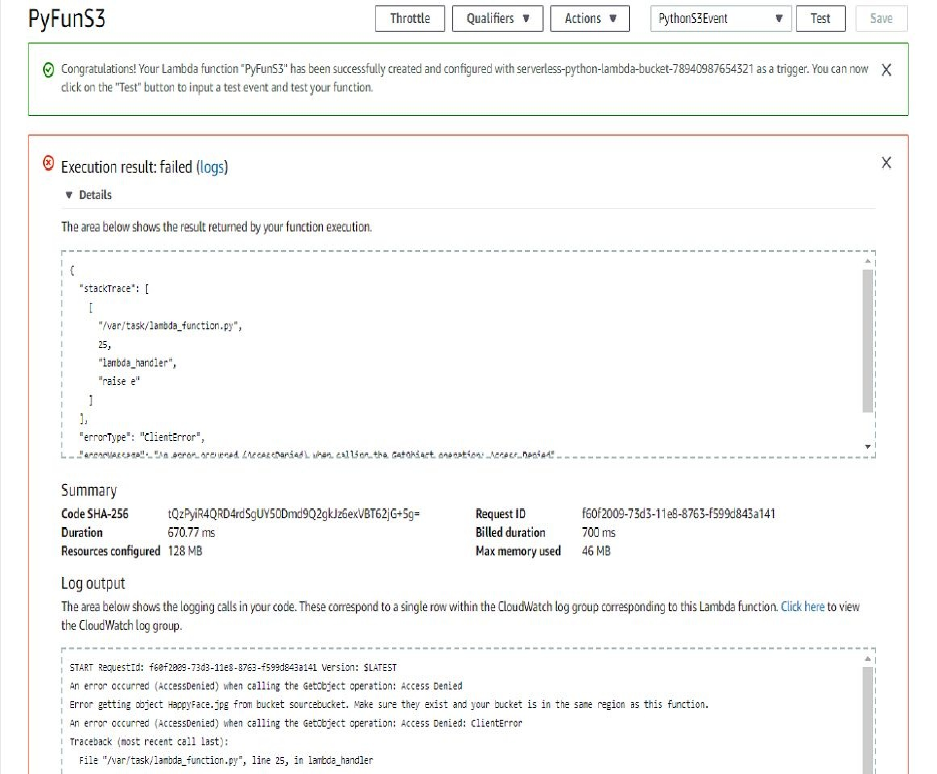Click the PyFunS3 function title
The image size is (937, 774).
point(66,19)
